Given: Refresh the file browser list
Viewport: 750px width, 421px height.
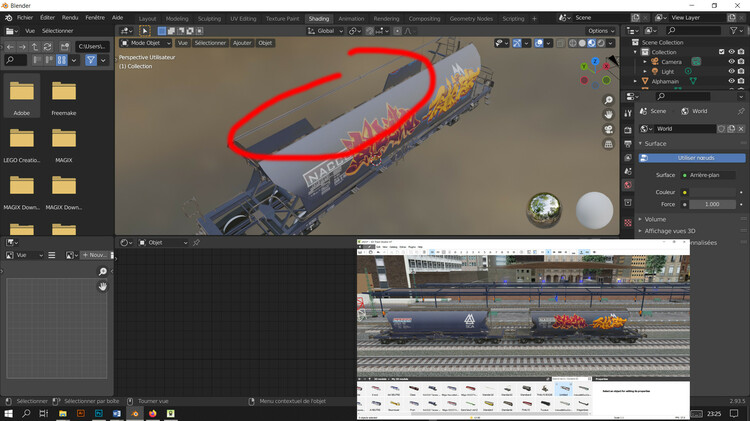Looking at the screenshot, I should (x=47, y=46).
